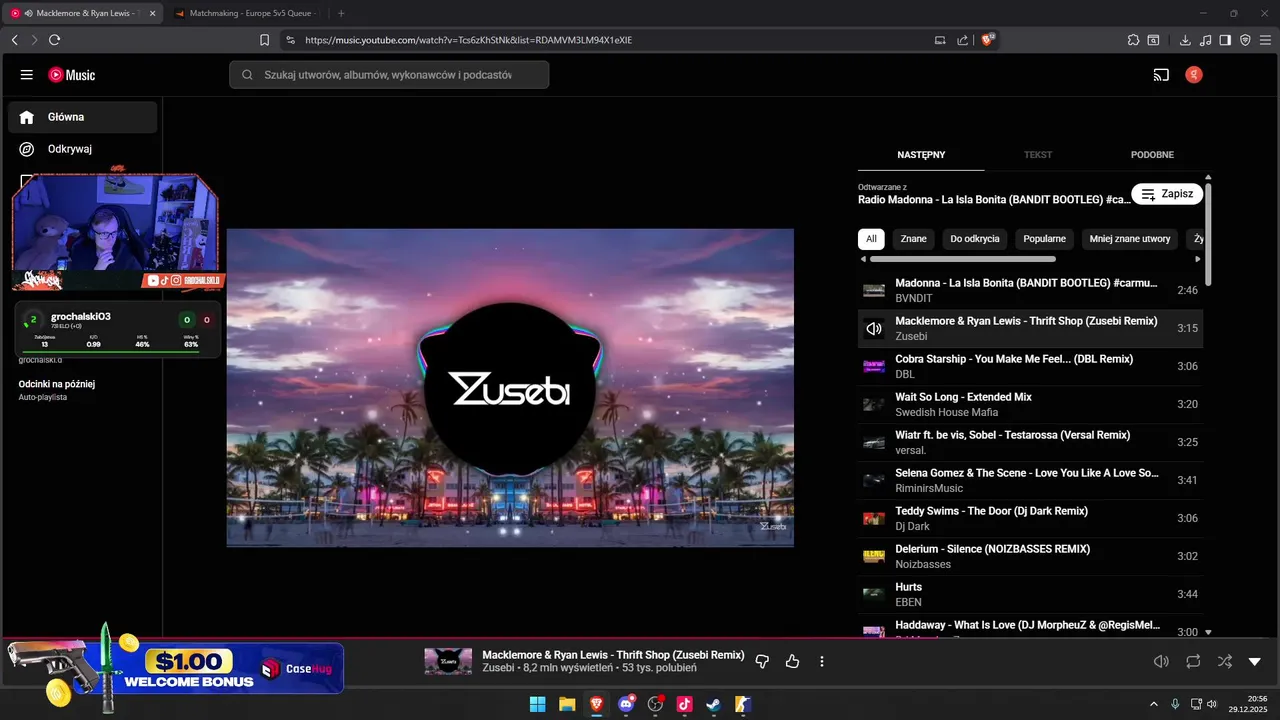Toggle the browser sidebar panel icon
Viewport: 1280px width, 720px height.
point(1225,40)
